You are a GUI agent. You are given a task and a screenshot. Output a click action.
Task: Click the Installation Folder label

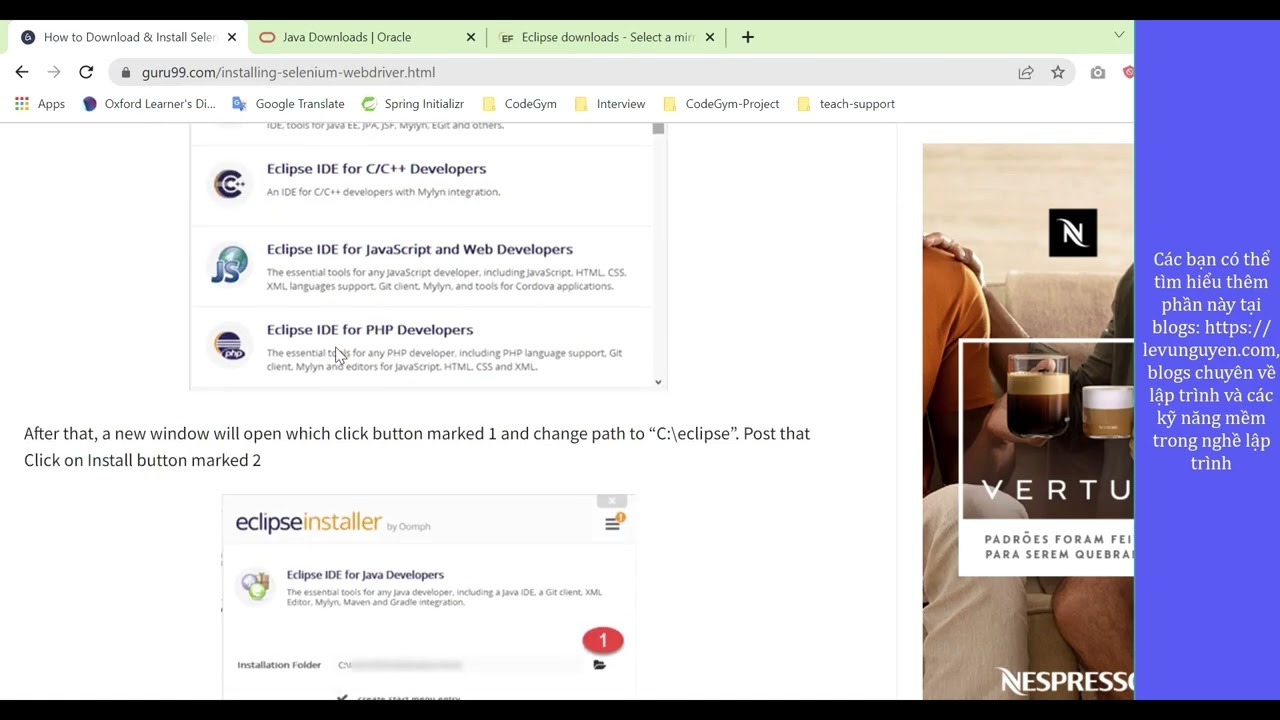[279, 665]
